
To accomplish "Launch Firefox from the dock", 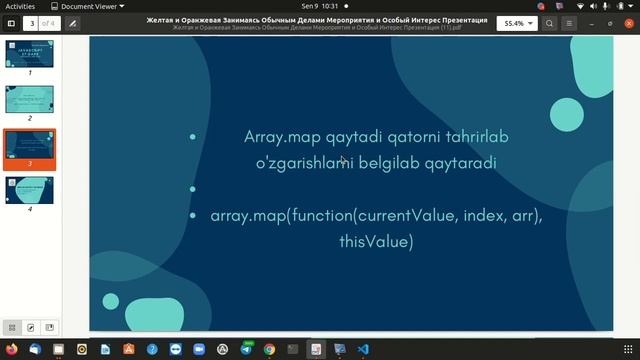I will (12, 349).
